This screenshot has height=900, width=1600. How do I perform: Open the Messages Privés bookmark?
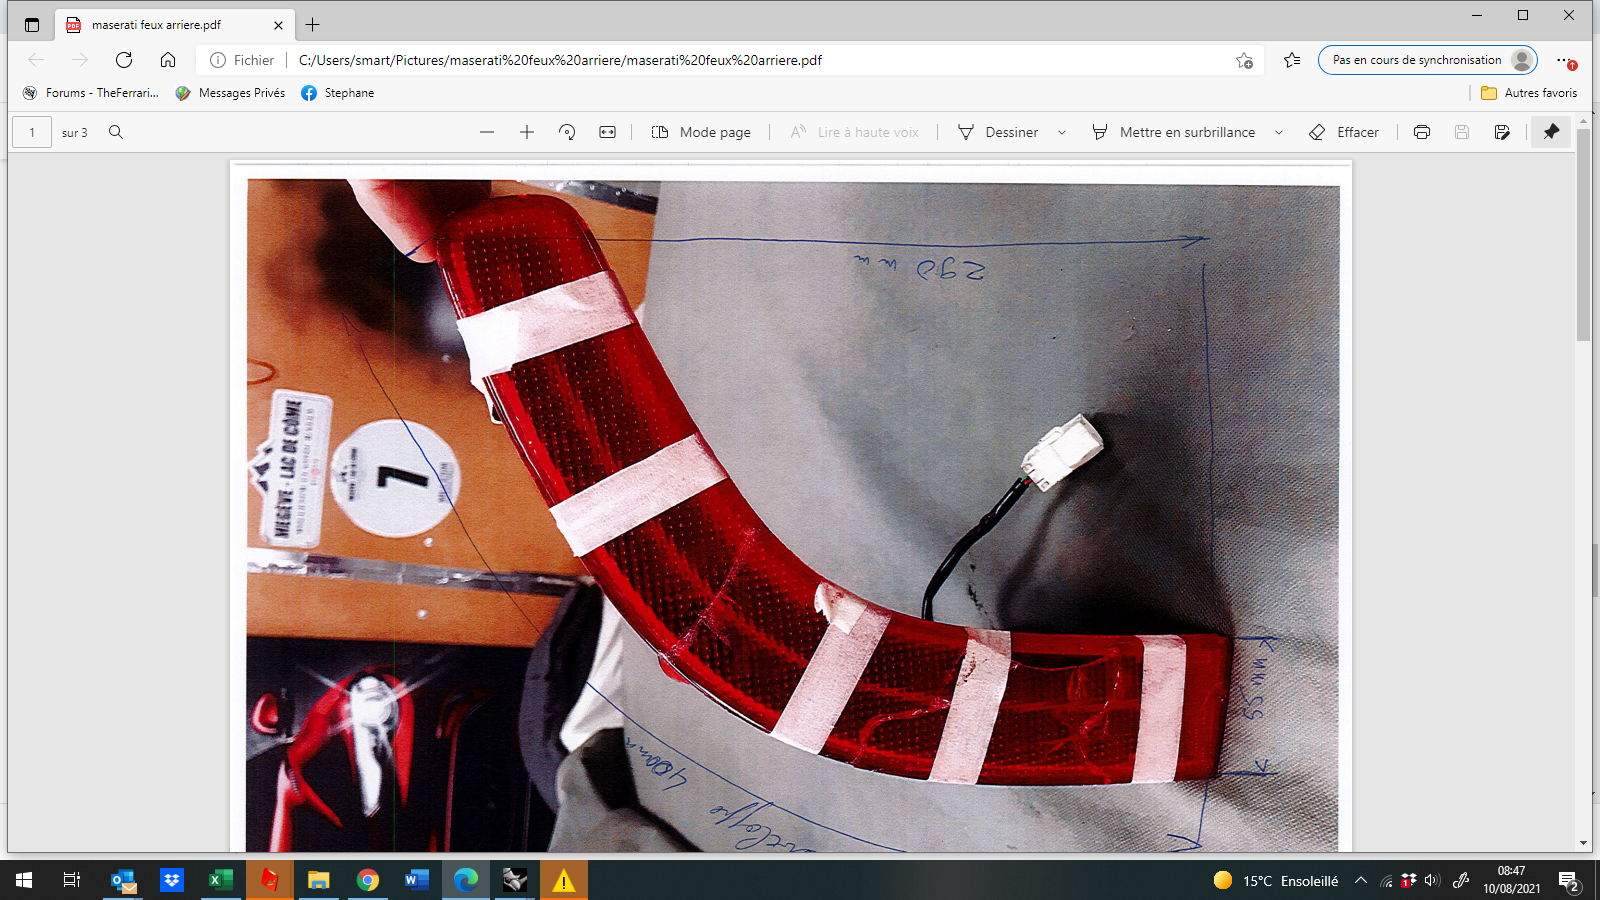click(x=230, y=93)
